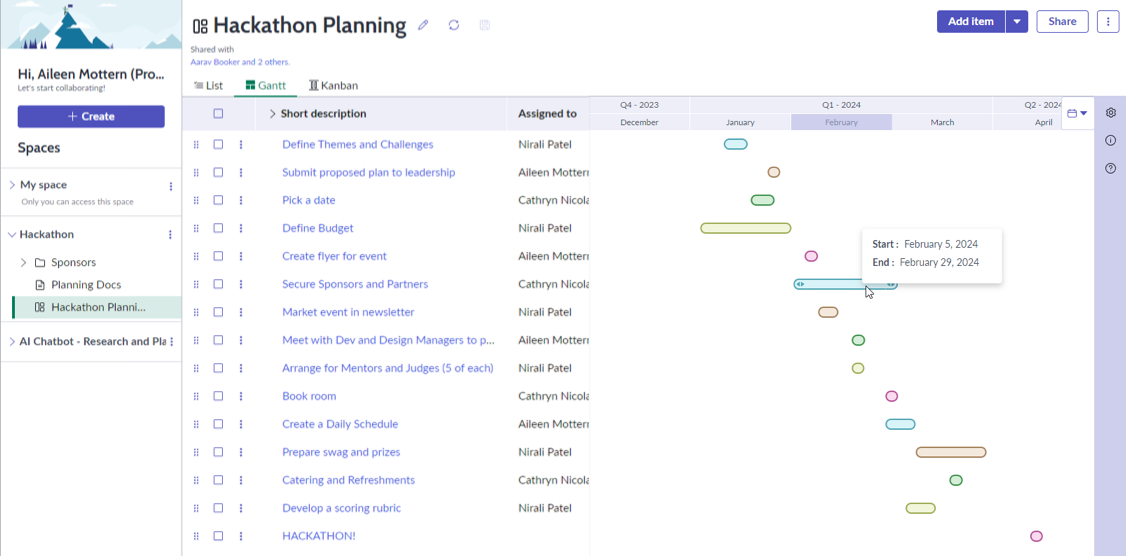Click the Secure Sponsors Gantt bar left handle

click(x=799, y=284)
